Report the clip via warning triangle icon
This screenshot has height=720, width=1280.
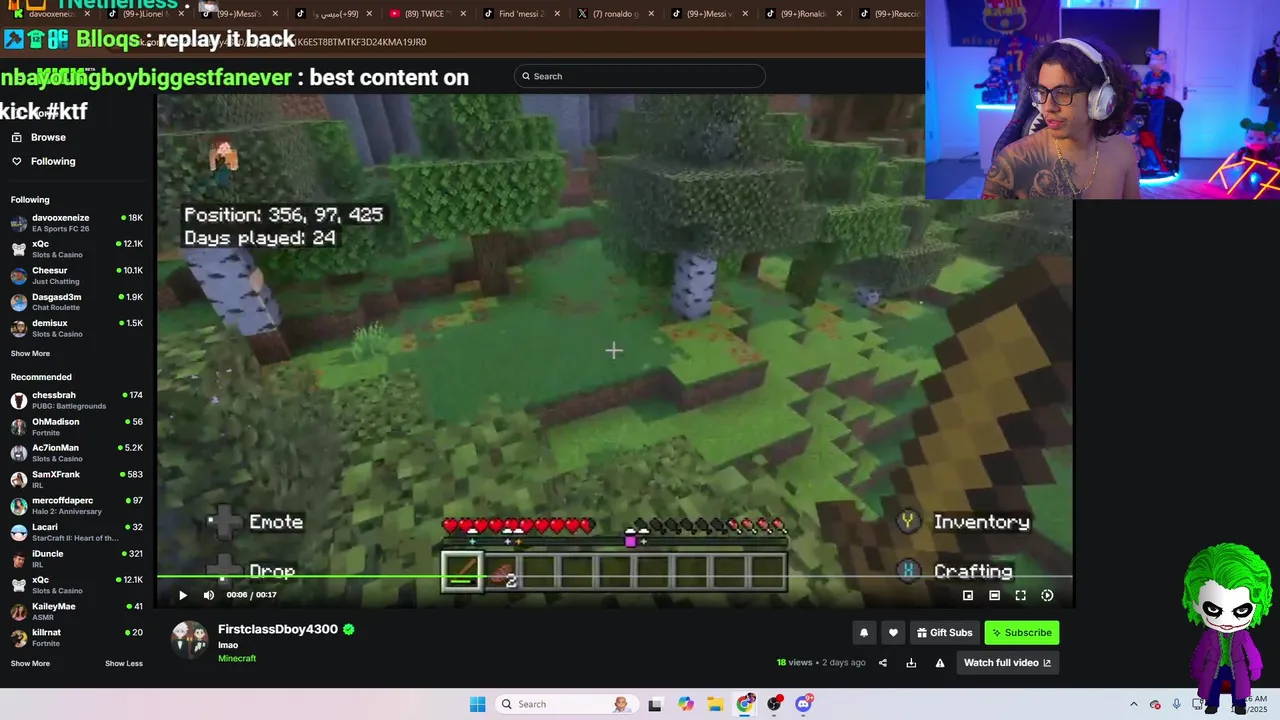pos(940,663)
